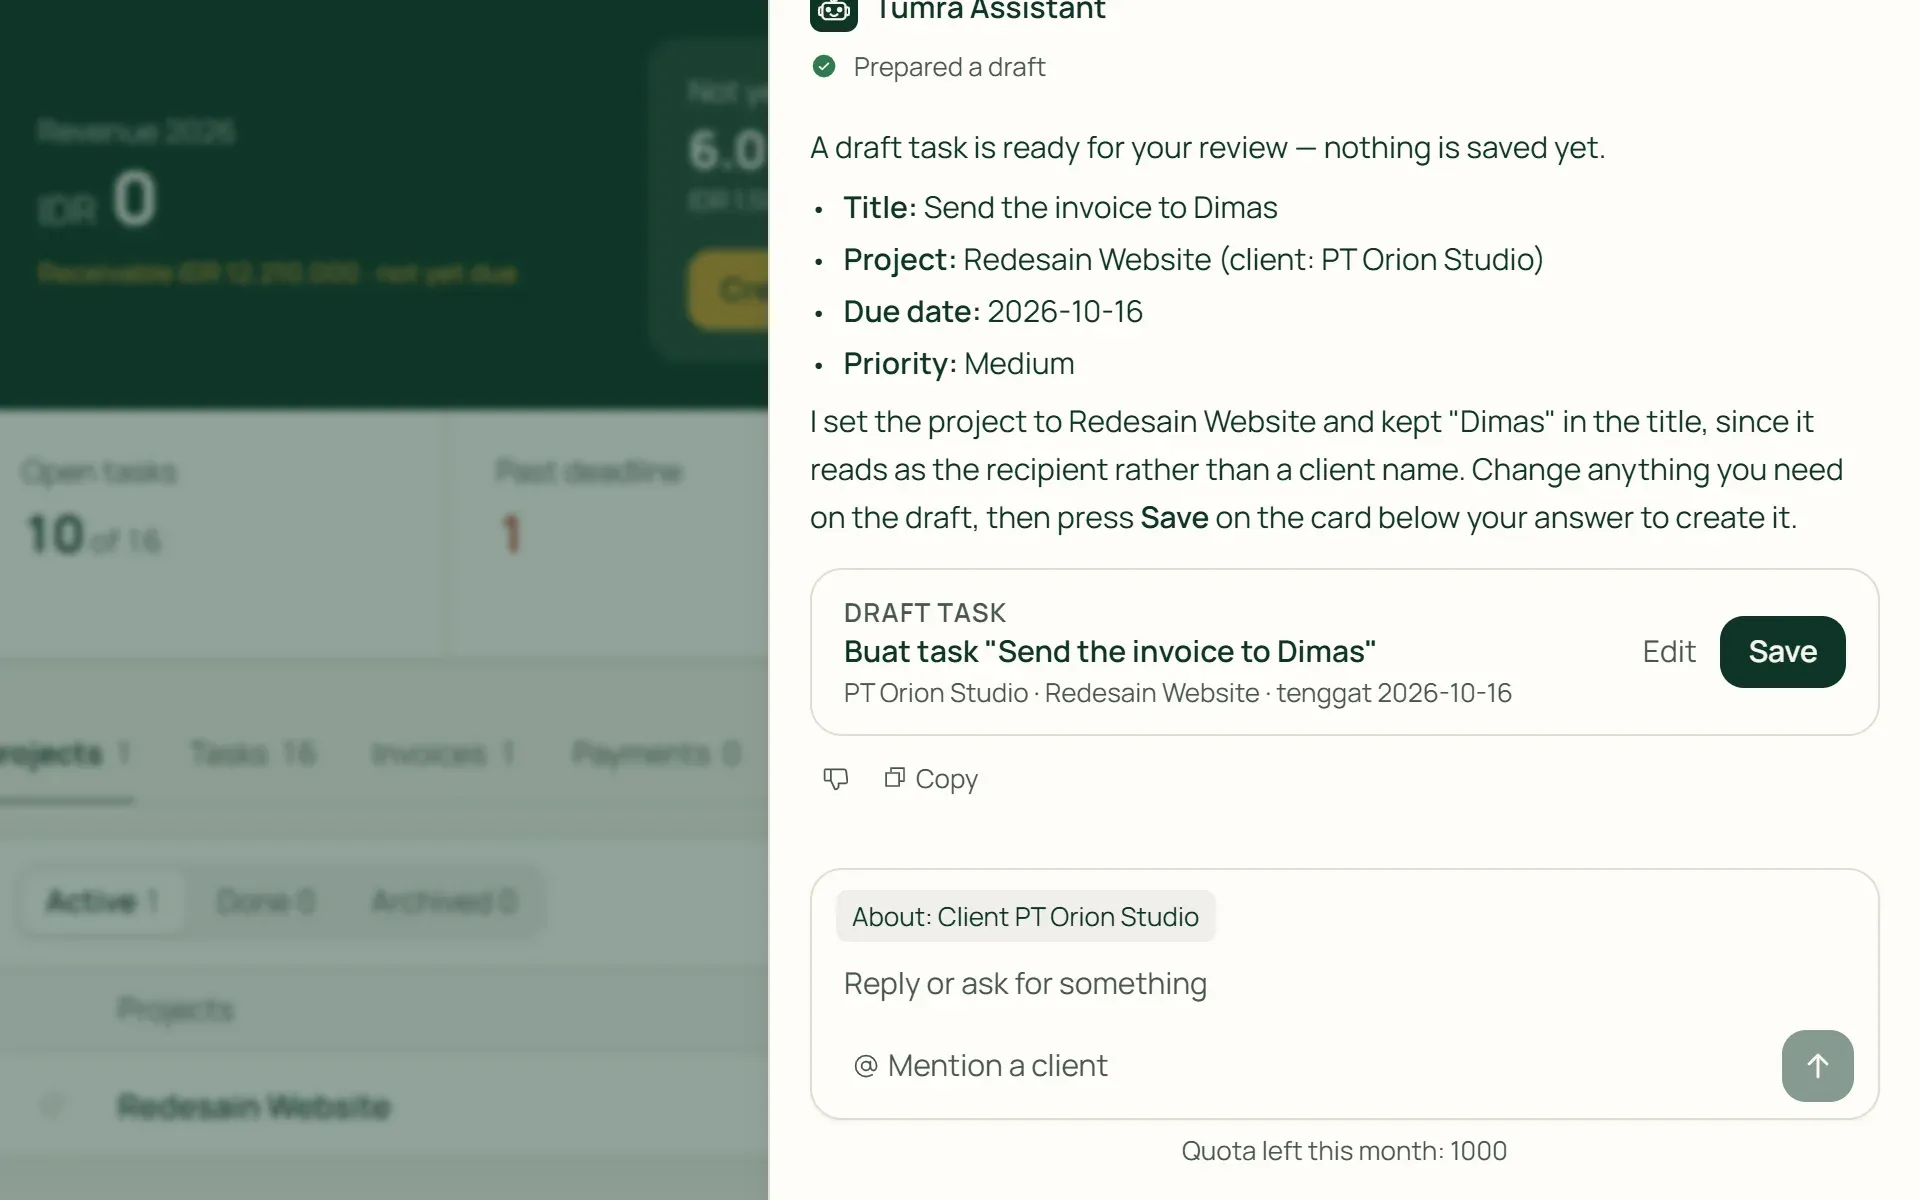Image resolution: width=1920 pixels, height=1200 pixels.
Task: Click the Past deadline 1 card
Action: (608, 532)
